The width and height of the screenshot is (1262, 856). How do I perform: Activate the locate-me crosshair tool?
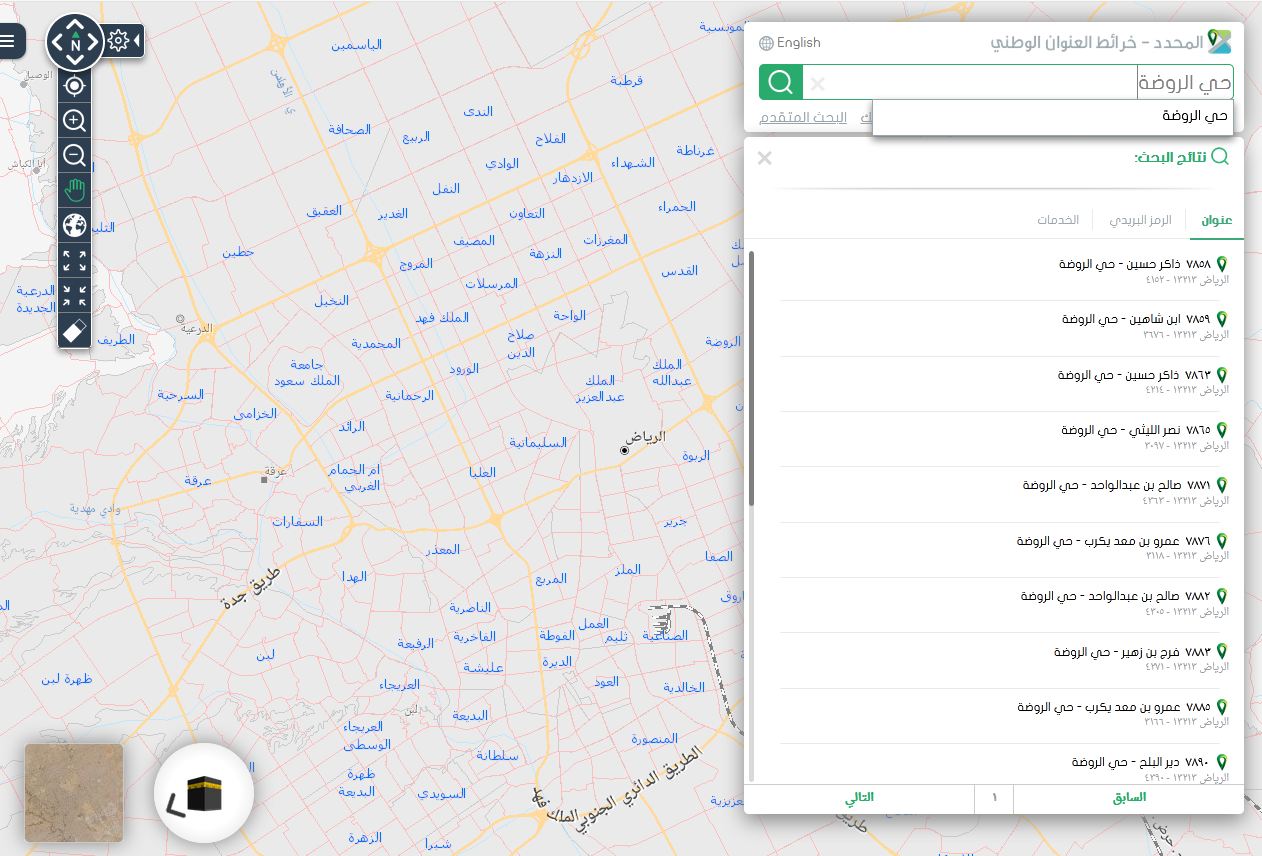pos(73,87)
